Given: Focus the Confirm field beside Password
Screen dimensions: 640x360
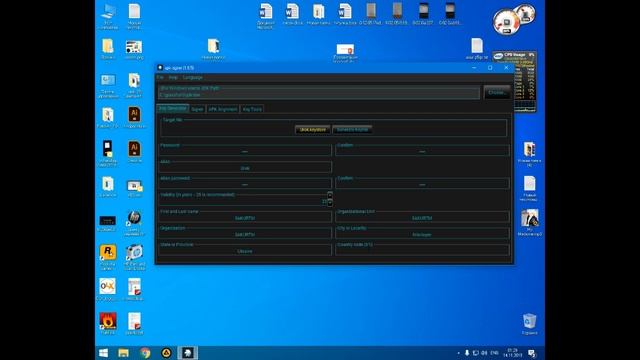Looking at the screenshot, I should pyautogui.click(x=422, y=151).
